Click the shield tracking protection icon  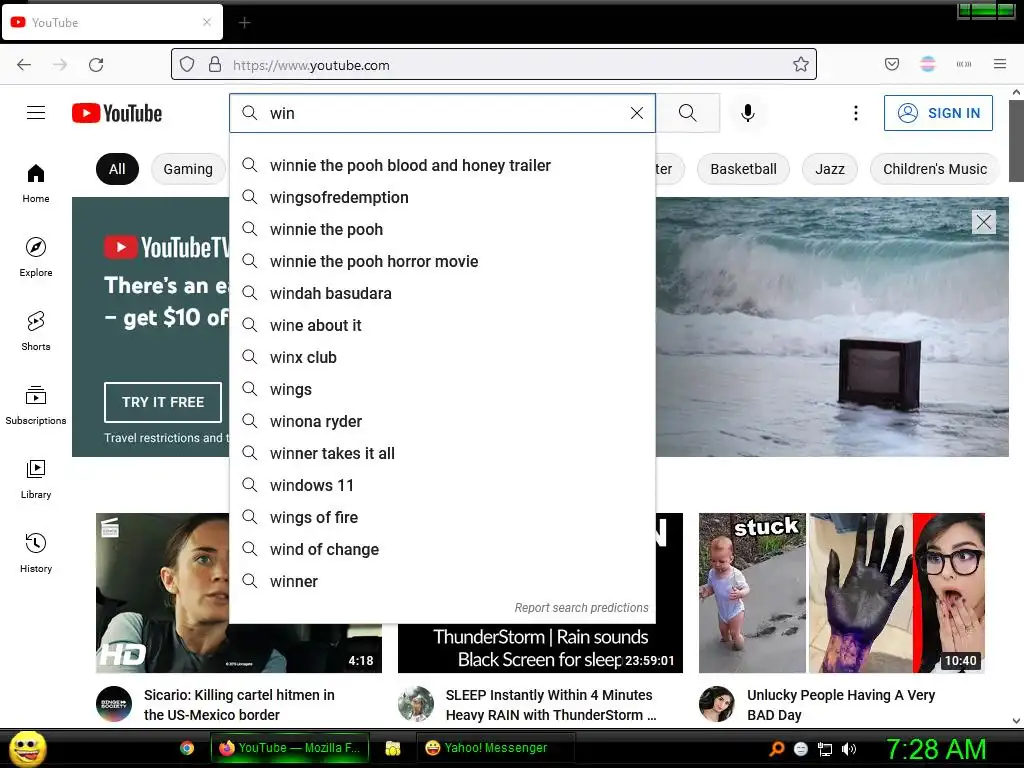pyautogui.click(x=187, y=64)
